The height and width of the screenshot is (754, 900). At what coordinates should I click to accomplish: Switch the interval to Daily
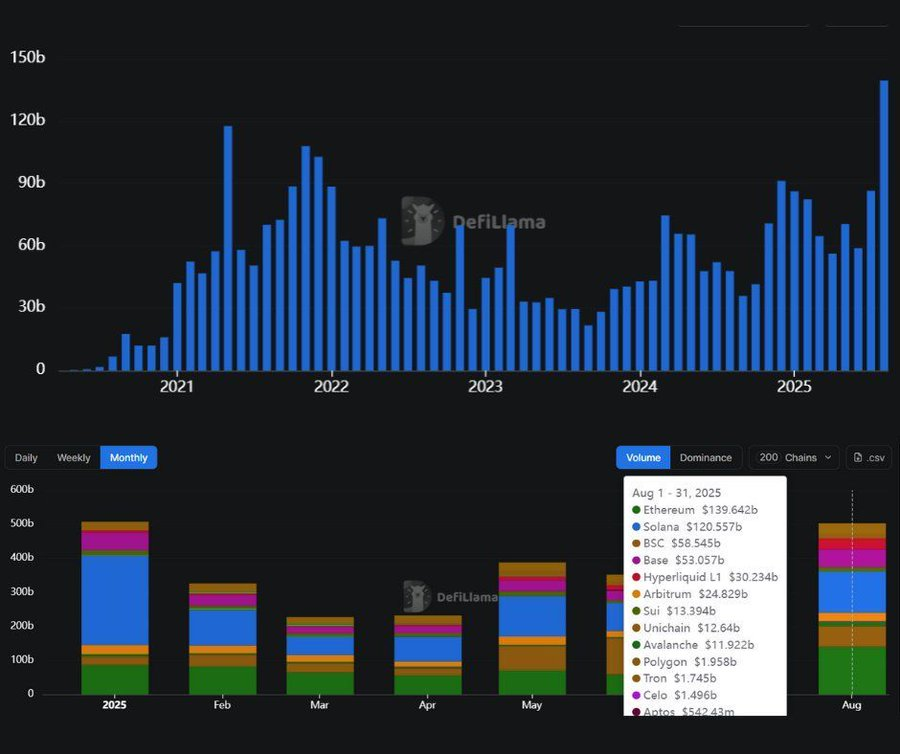pos(26,458)
